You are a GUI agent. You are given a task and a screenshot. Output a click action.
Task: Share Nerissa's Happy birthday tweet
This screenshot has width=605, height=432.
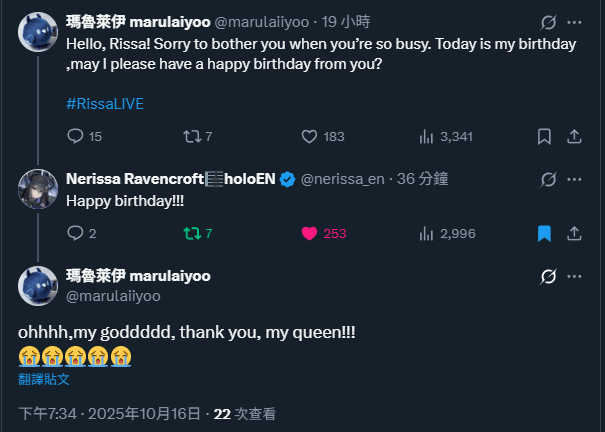pyautogui.click(x=574, y=233)
